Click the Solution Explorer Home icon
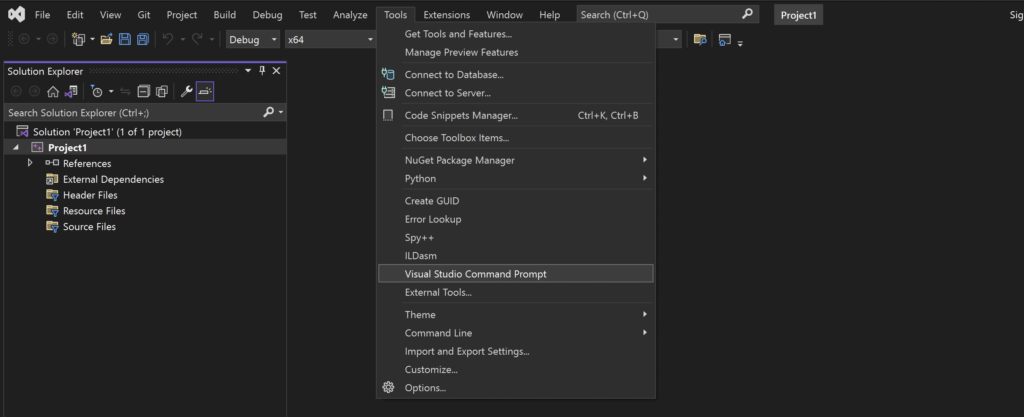The height and width of the screenshot is (417, 1024). (x=53, y=92)
